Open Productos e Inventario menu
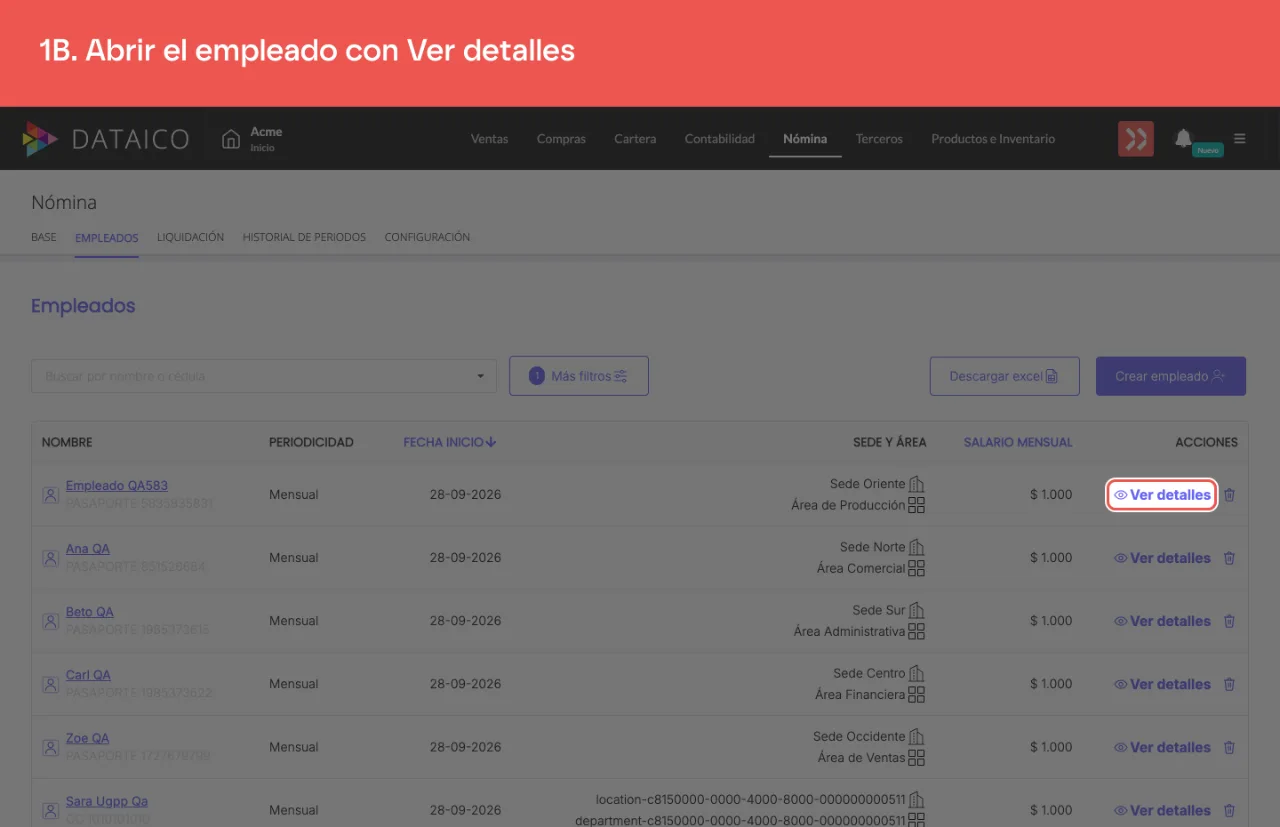The image size is (1280, 827). point(993,139)
